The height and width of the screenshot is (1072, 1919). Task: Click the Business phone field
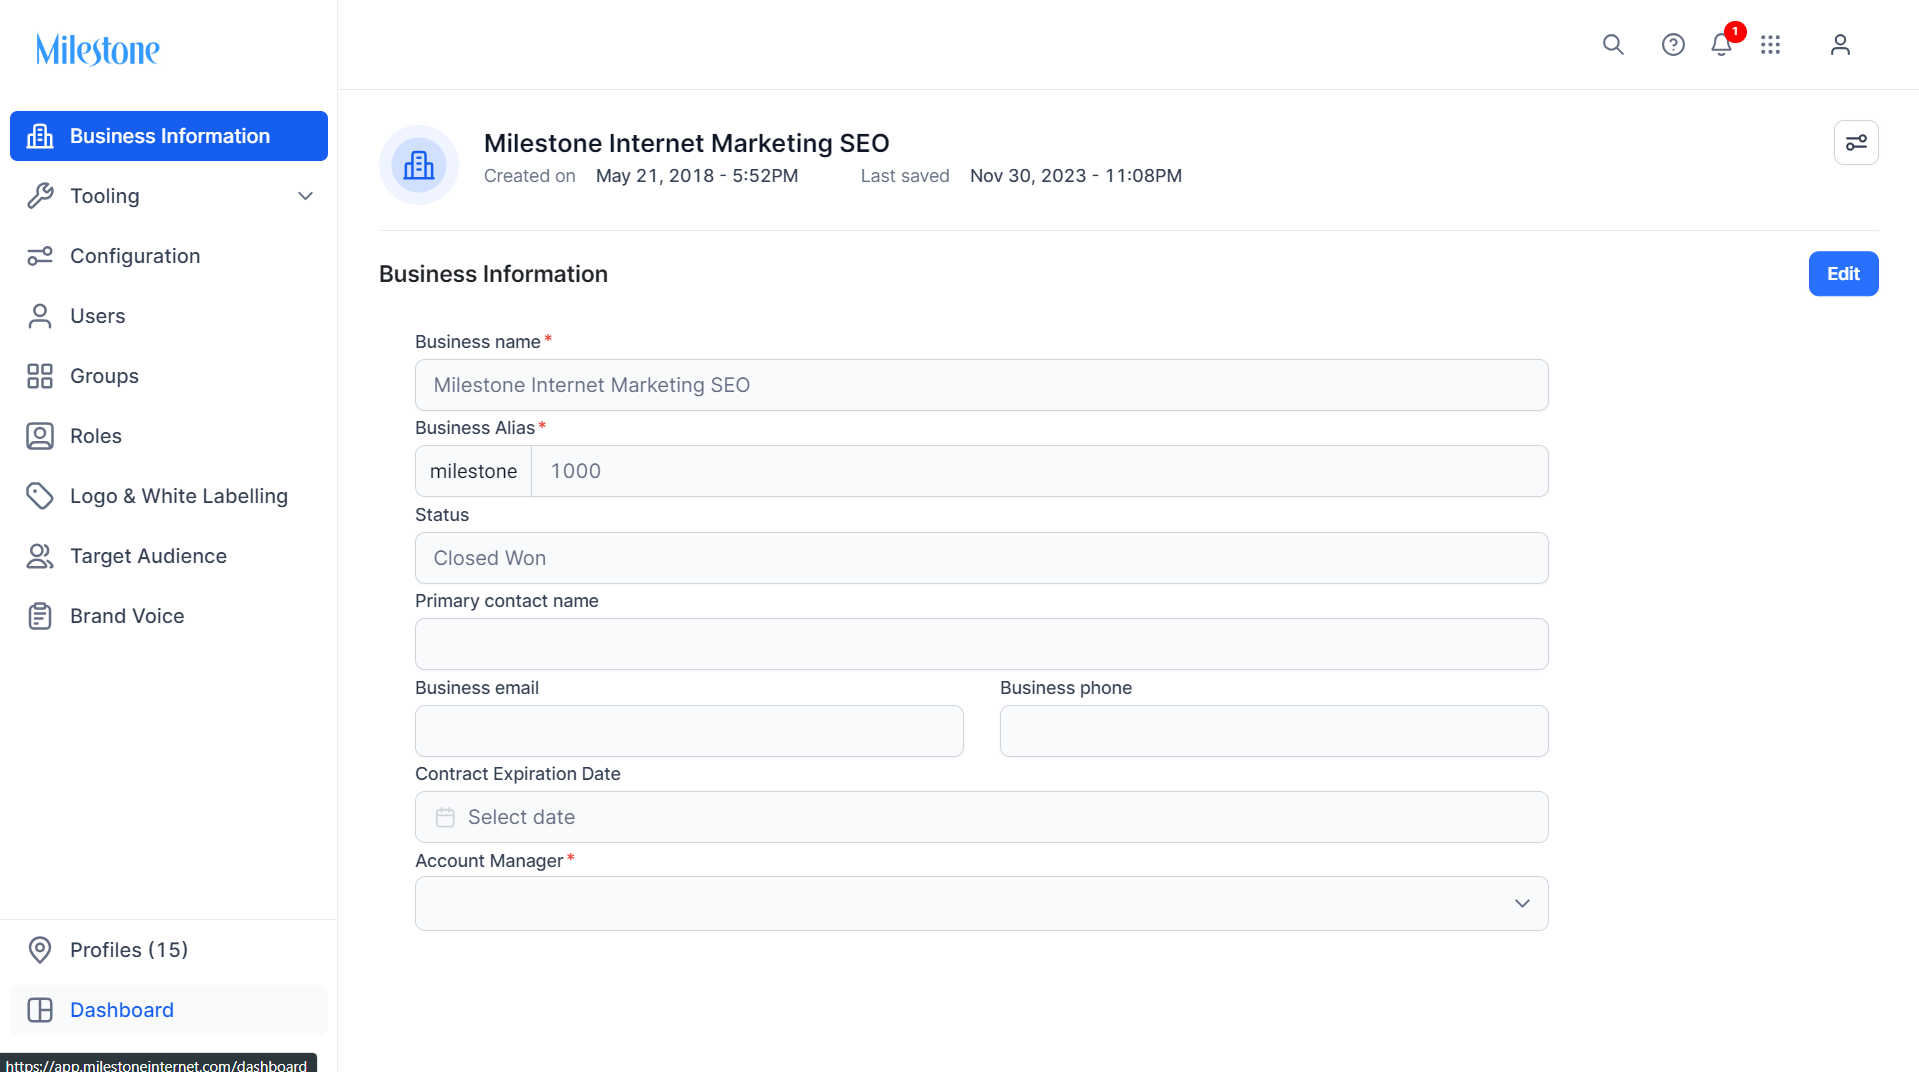pos(1274,731)
